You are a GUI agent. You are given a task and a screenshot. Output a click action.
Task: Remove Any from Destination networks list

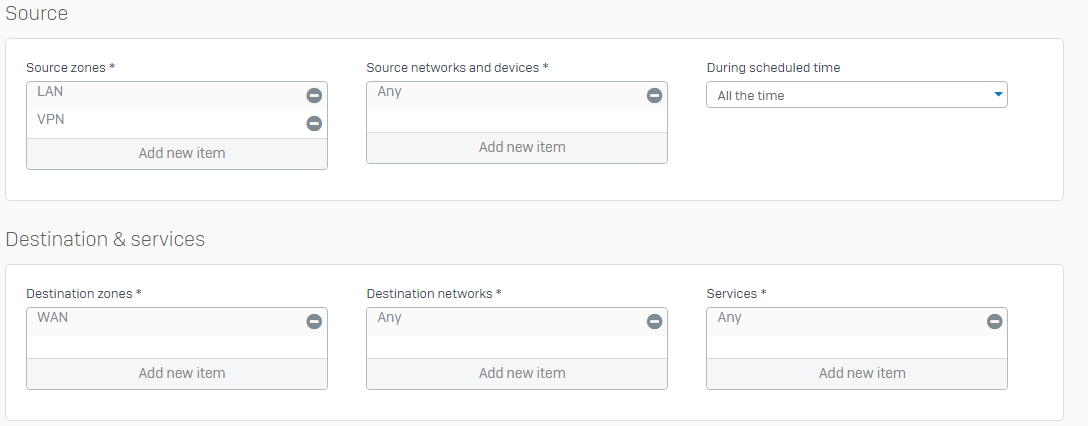(654, 321)
